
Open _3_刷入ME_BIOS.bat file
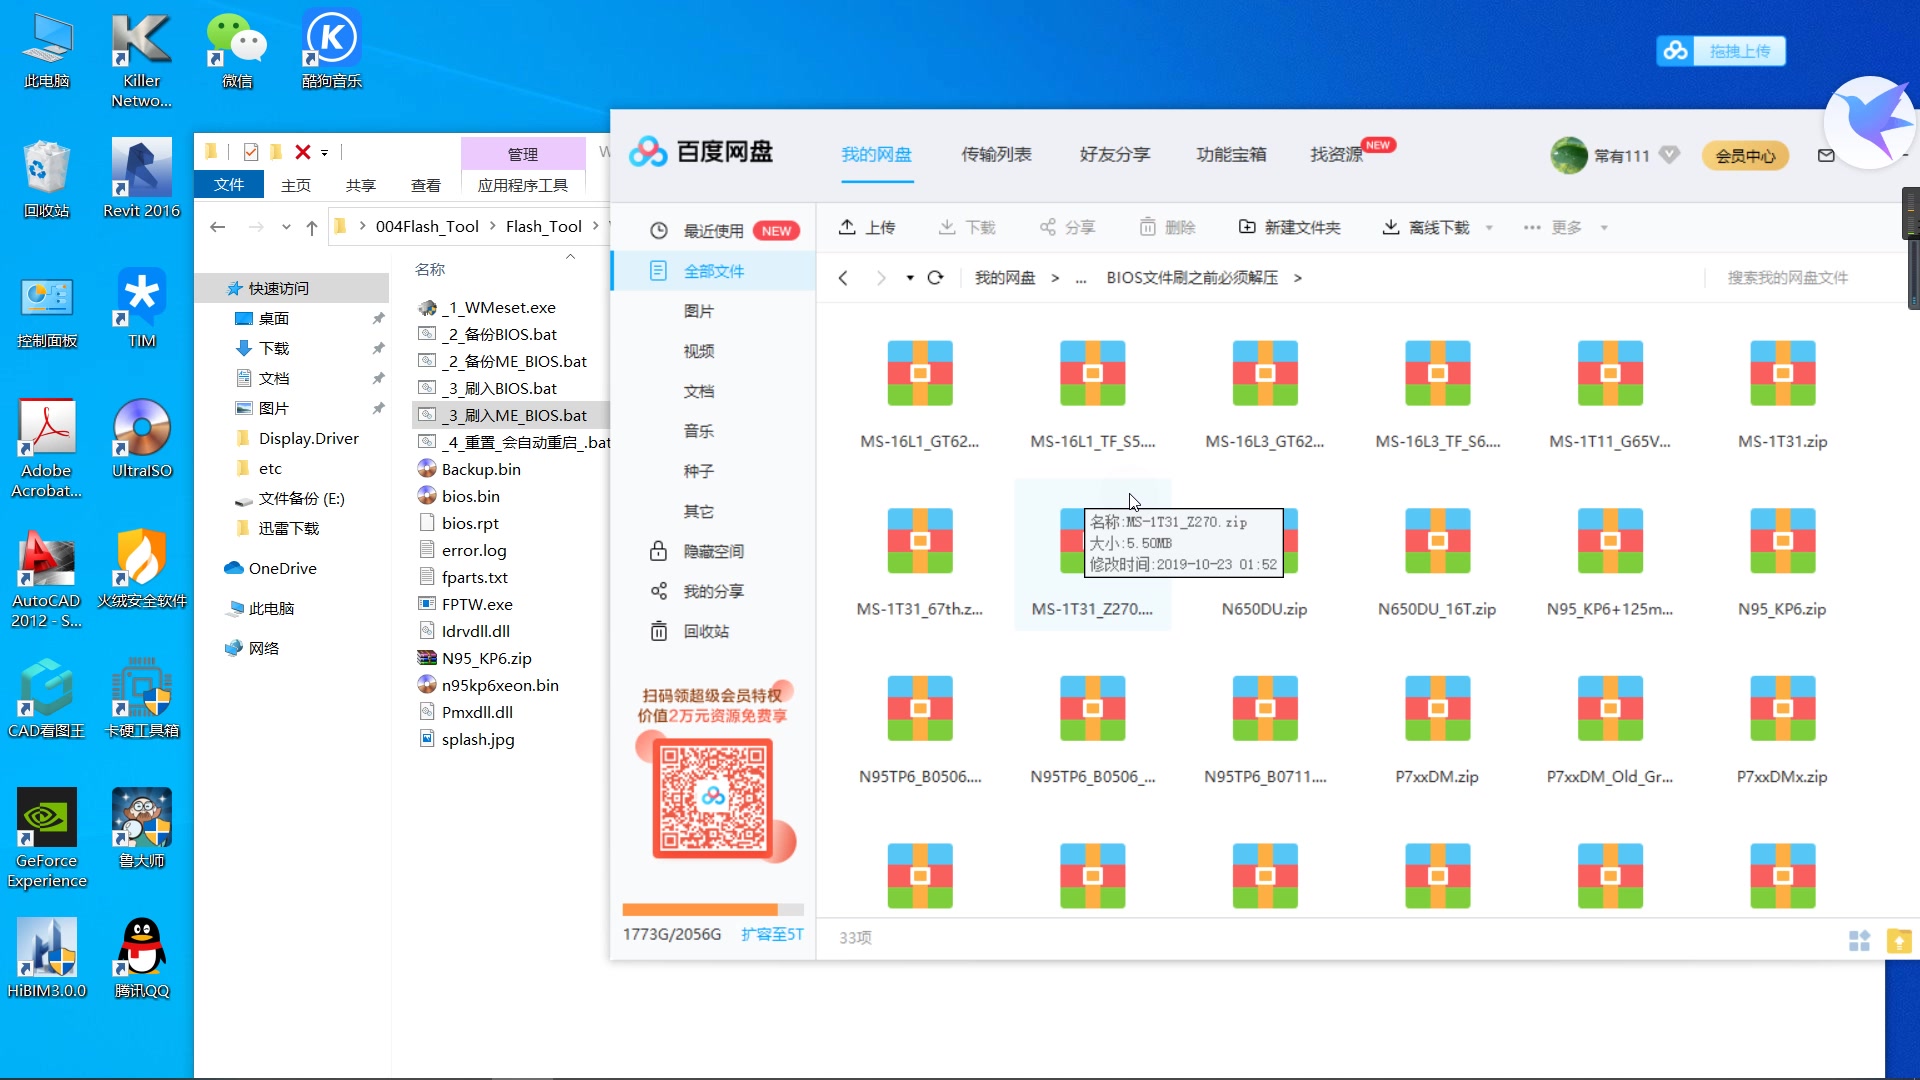pyautogui.click(x=516, y=414)
